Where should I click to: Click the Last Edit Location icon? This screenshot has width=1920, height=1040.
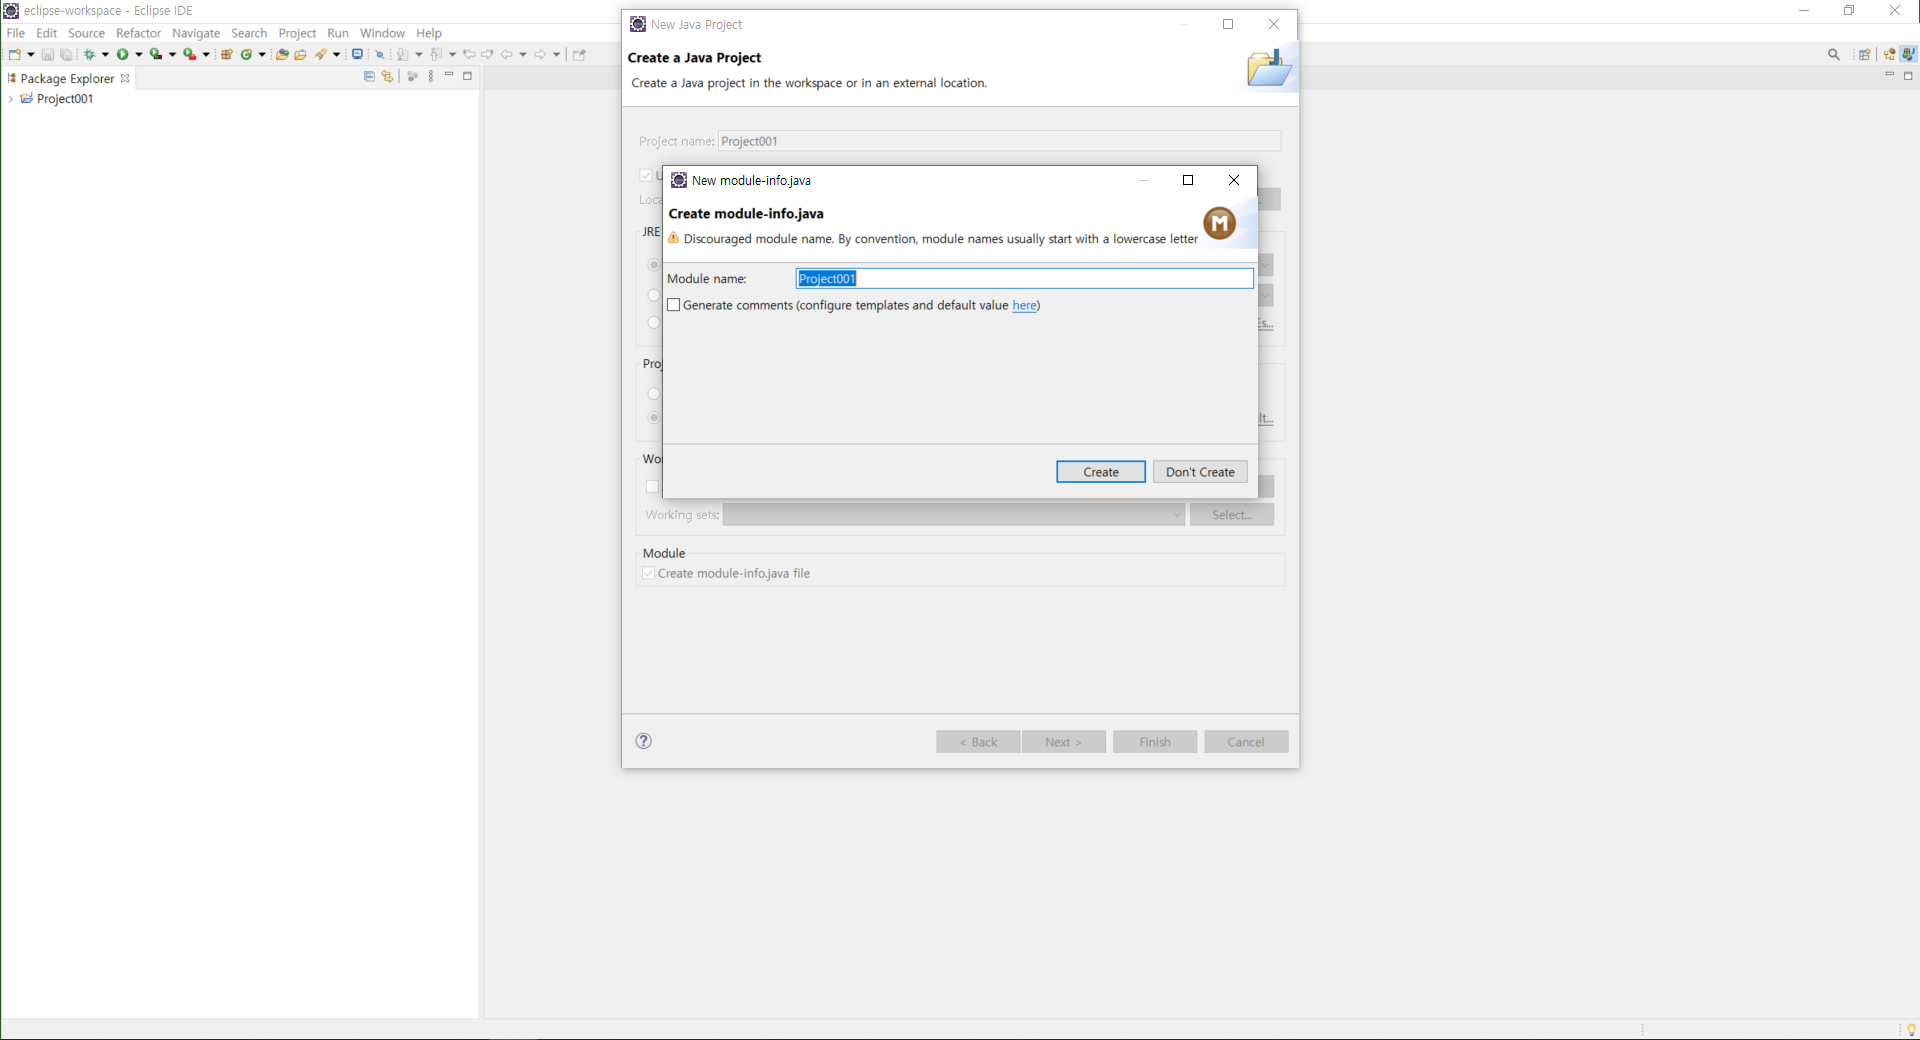coord(469,54)
